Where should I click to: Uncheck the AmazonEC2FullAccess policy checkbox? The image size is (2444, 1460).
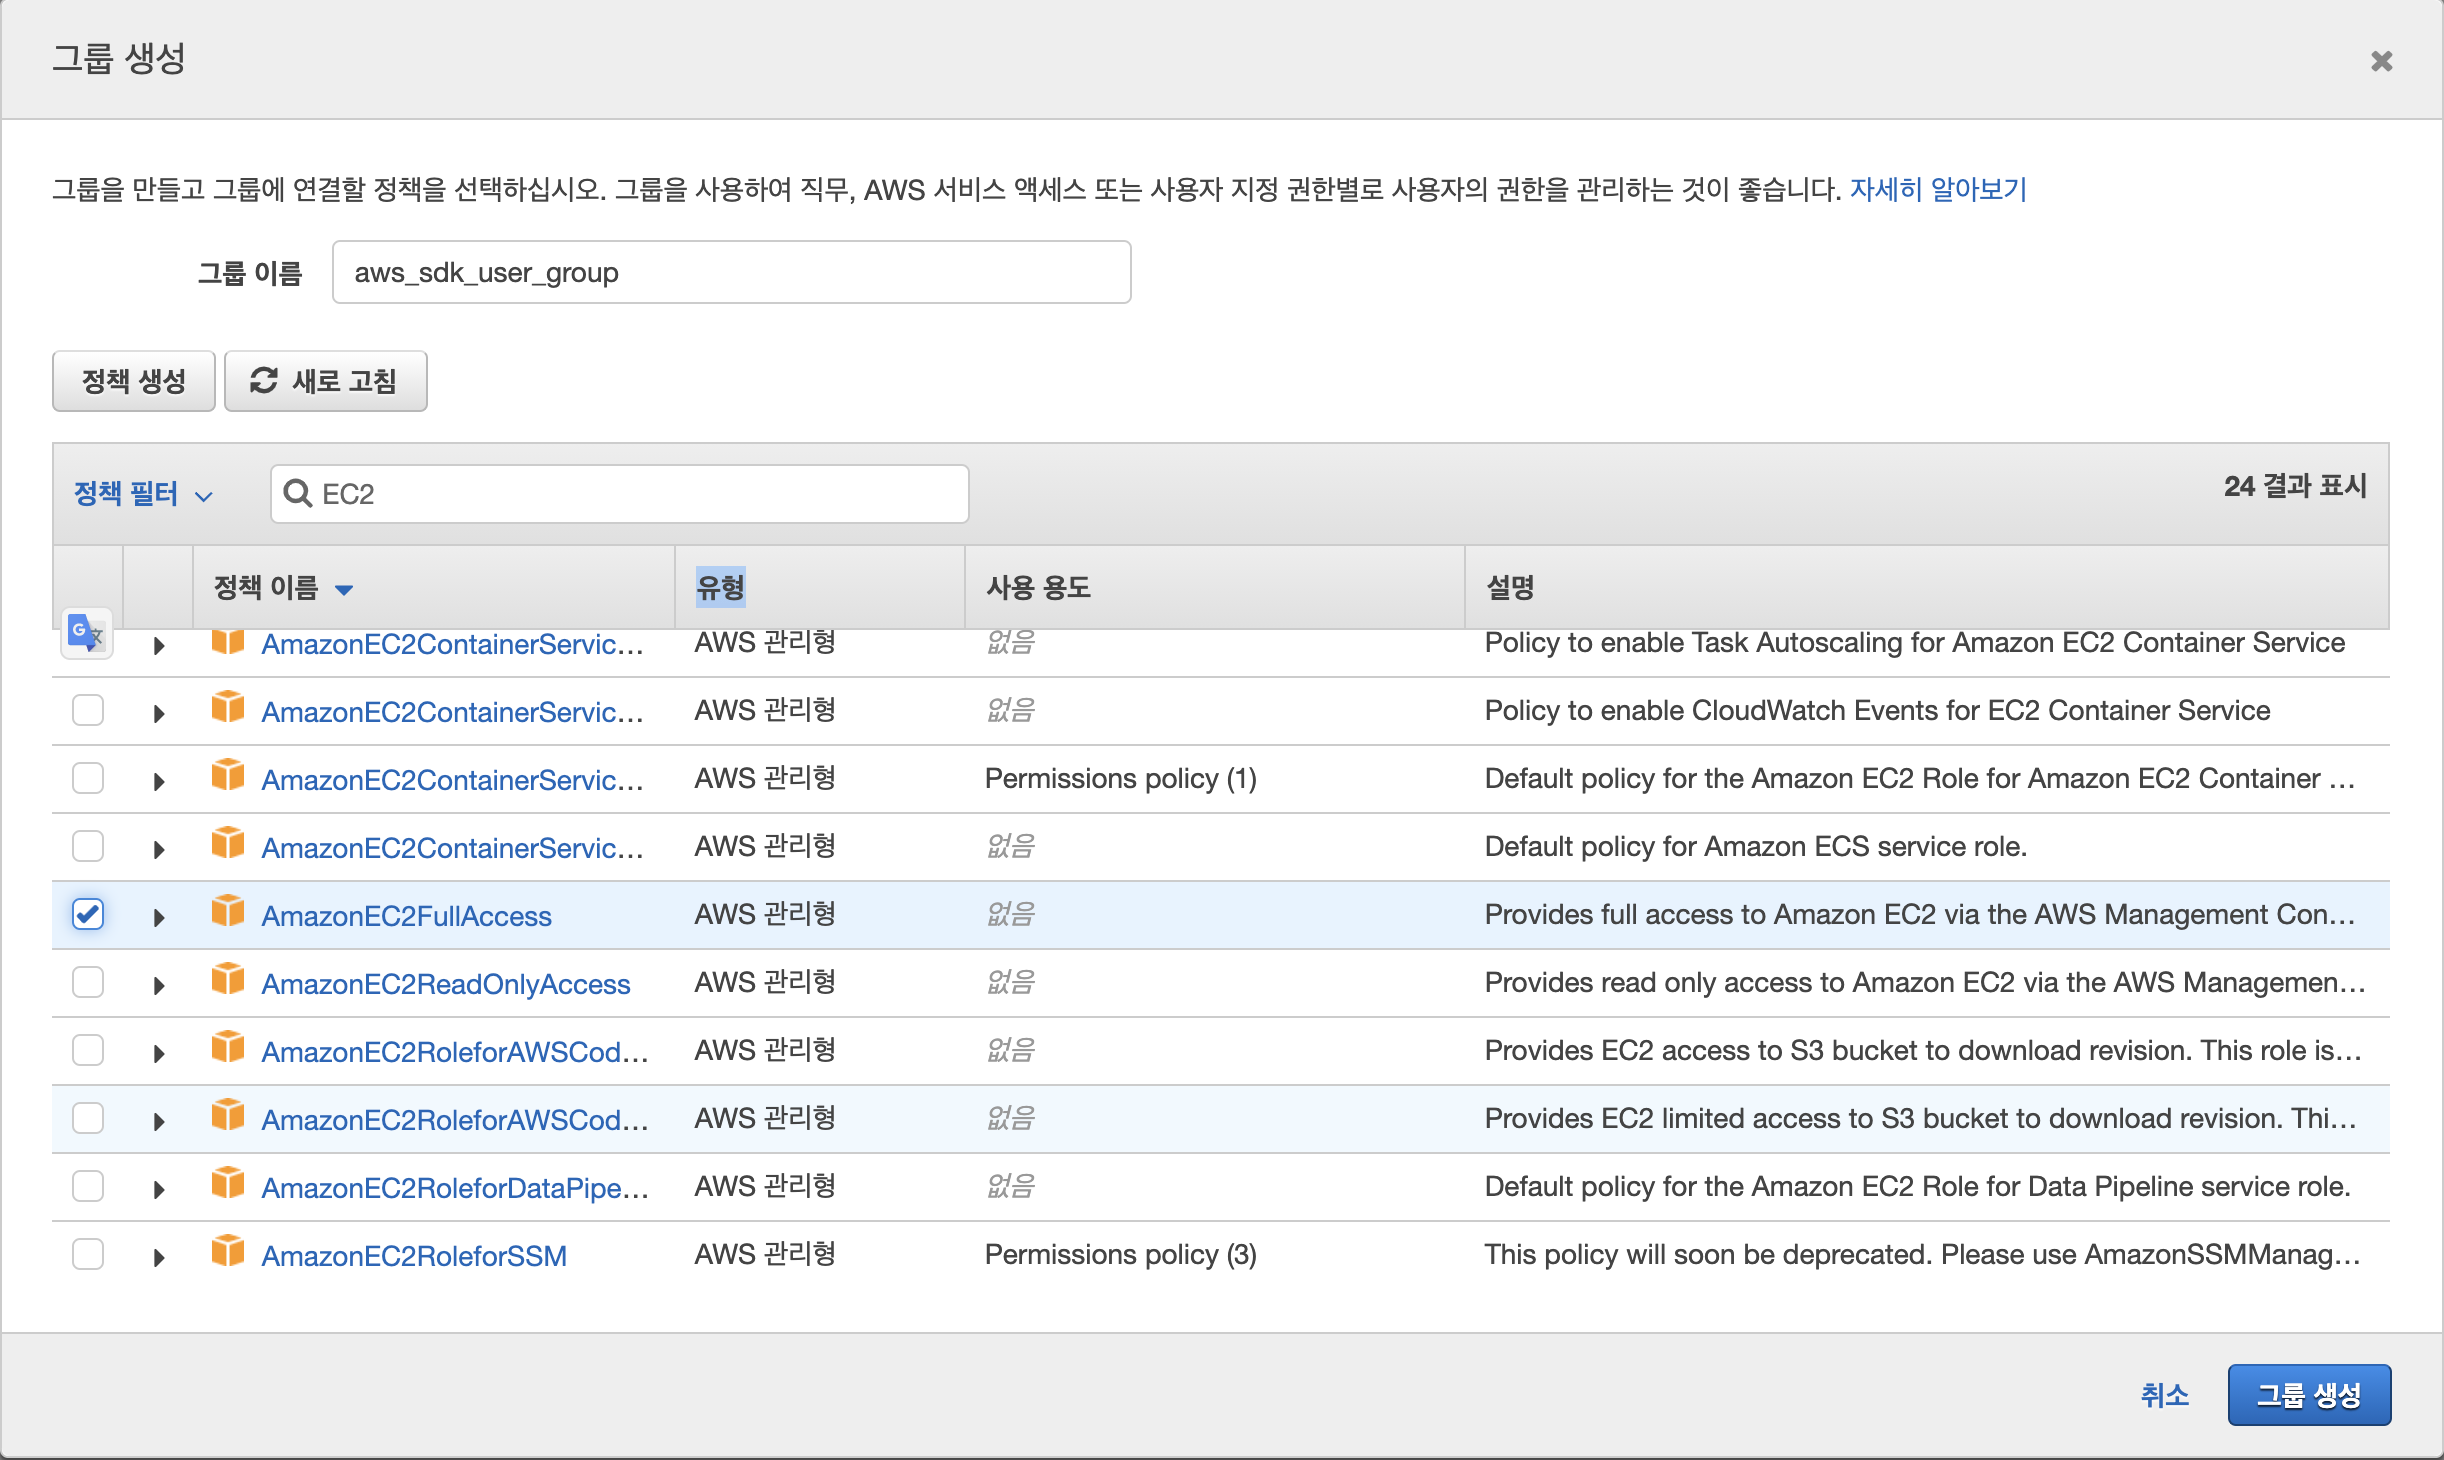(88, 914)
